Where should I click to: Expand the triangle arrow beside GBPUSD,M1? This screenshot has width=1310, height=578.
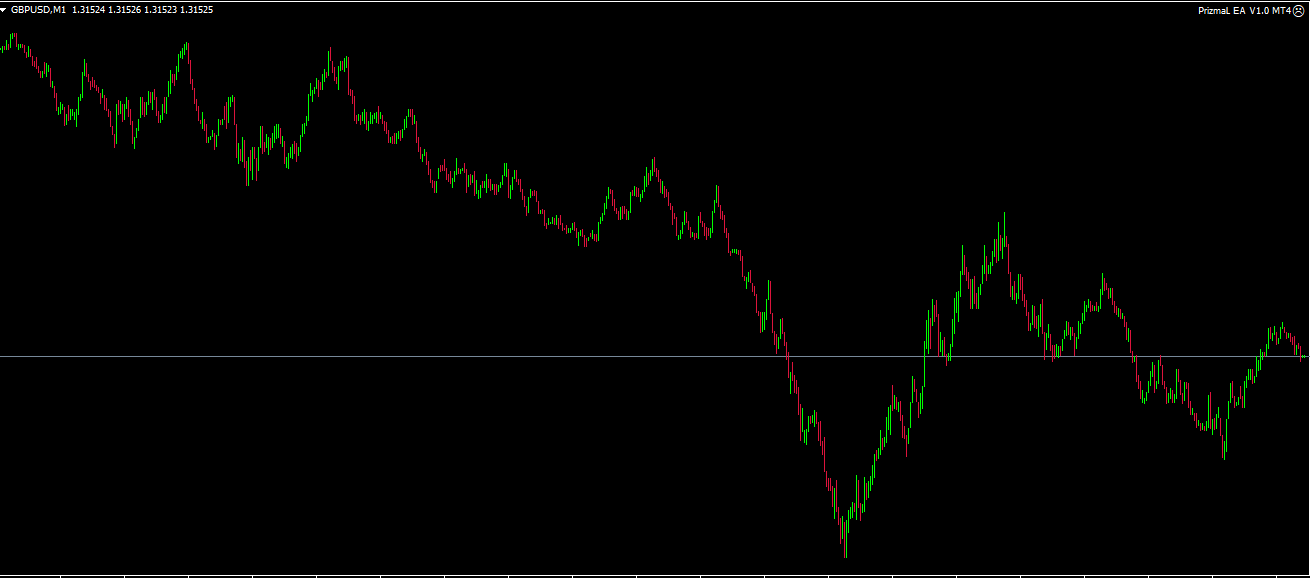coord(4,10)
